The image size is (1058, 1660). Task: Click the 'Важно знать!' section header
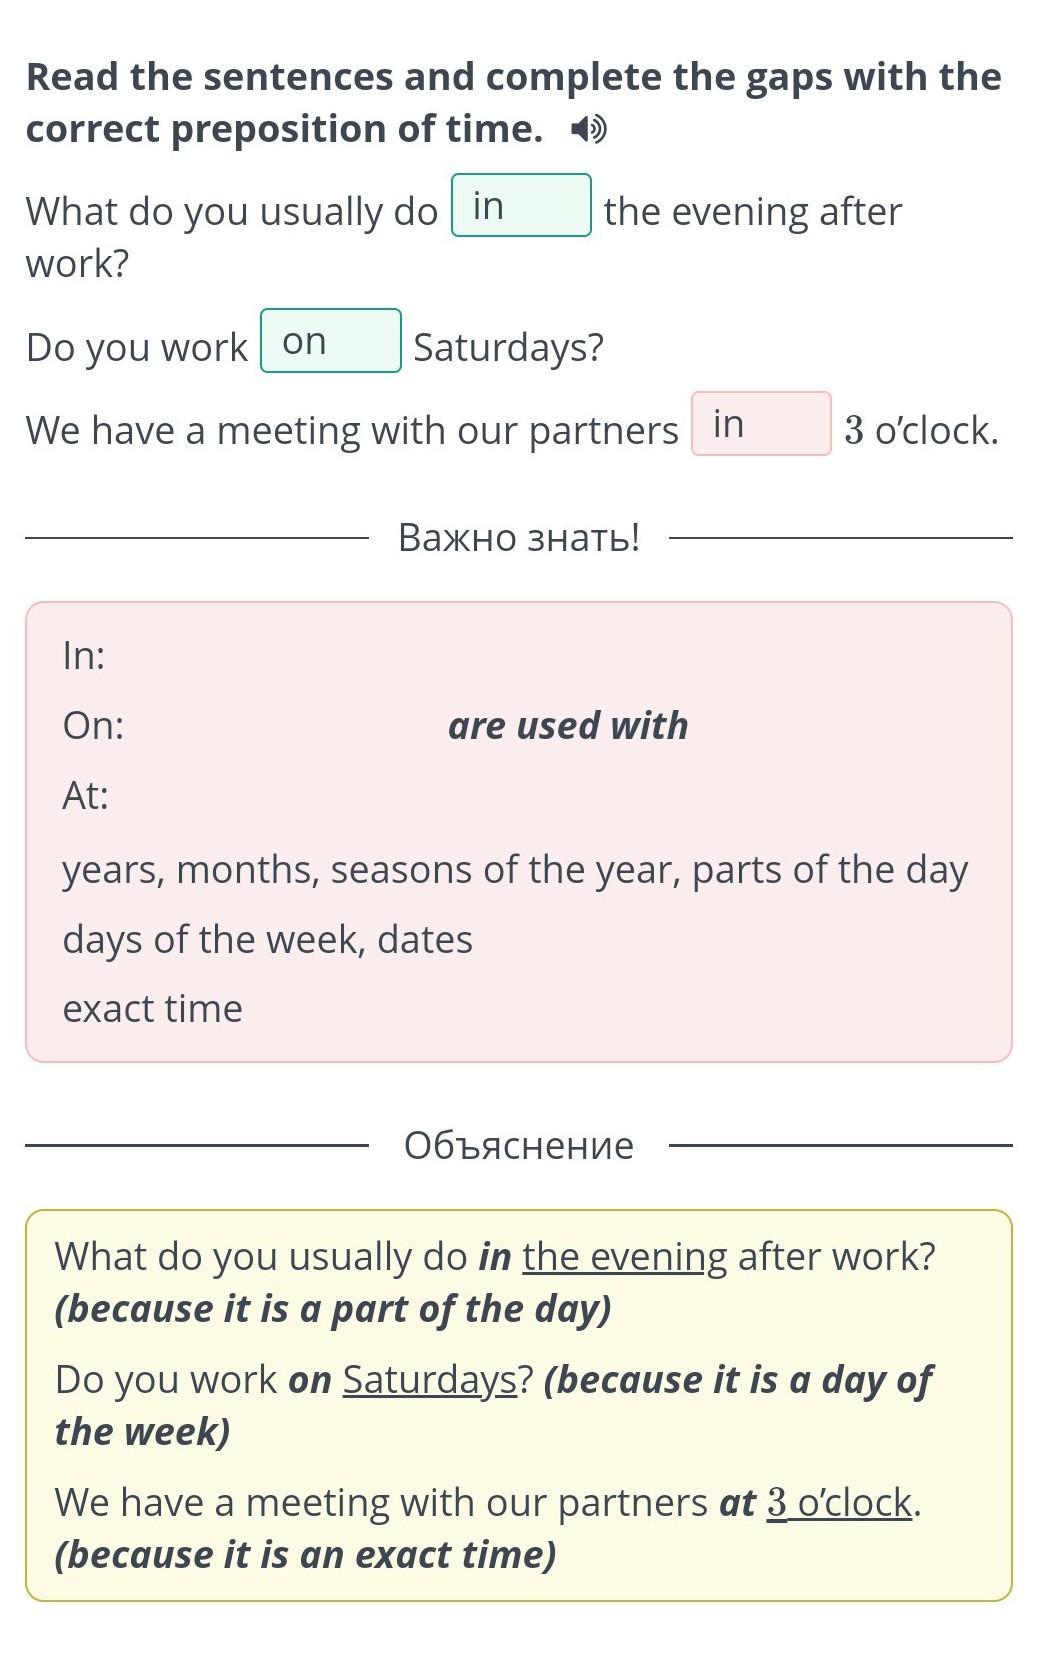518,538
